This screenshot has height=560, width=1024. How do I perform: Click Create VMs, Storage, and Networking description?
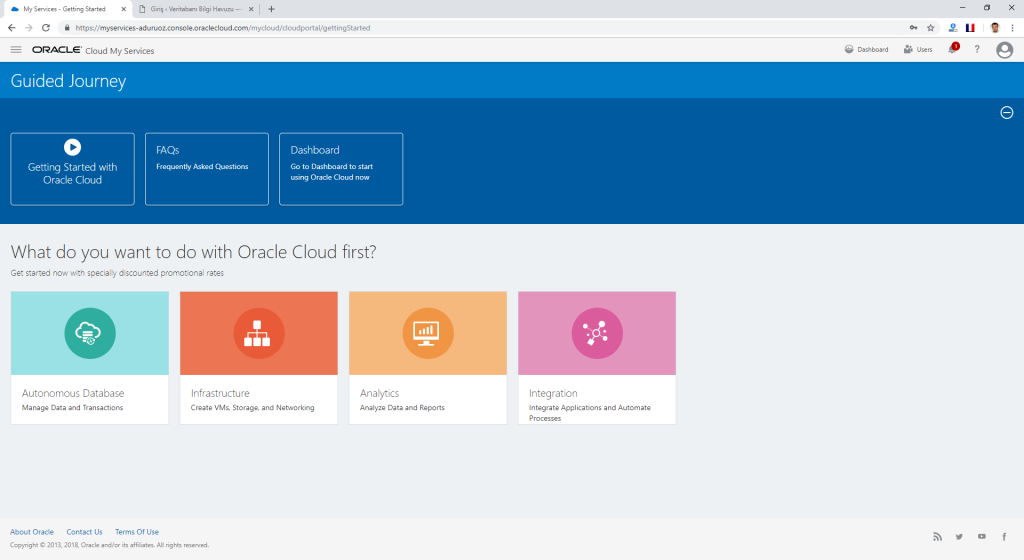253,407
